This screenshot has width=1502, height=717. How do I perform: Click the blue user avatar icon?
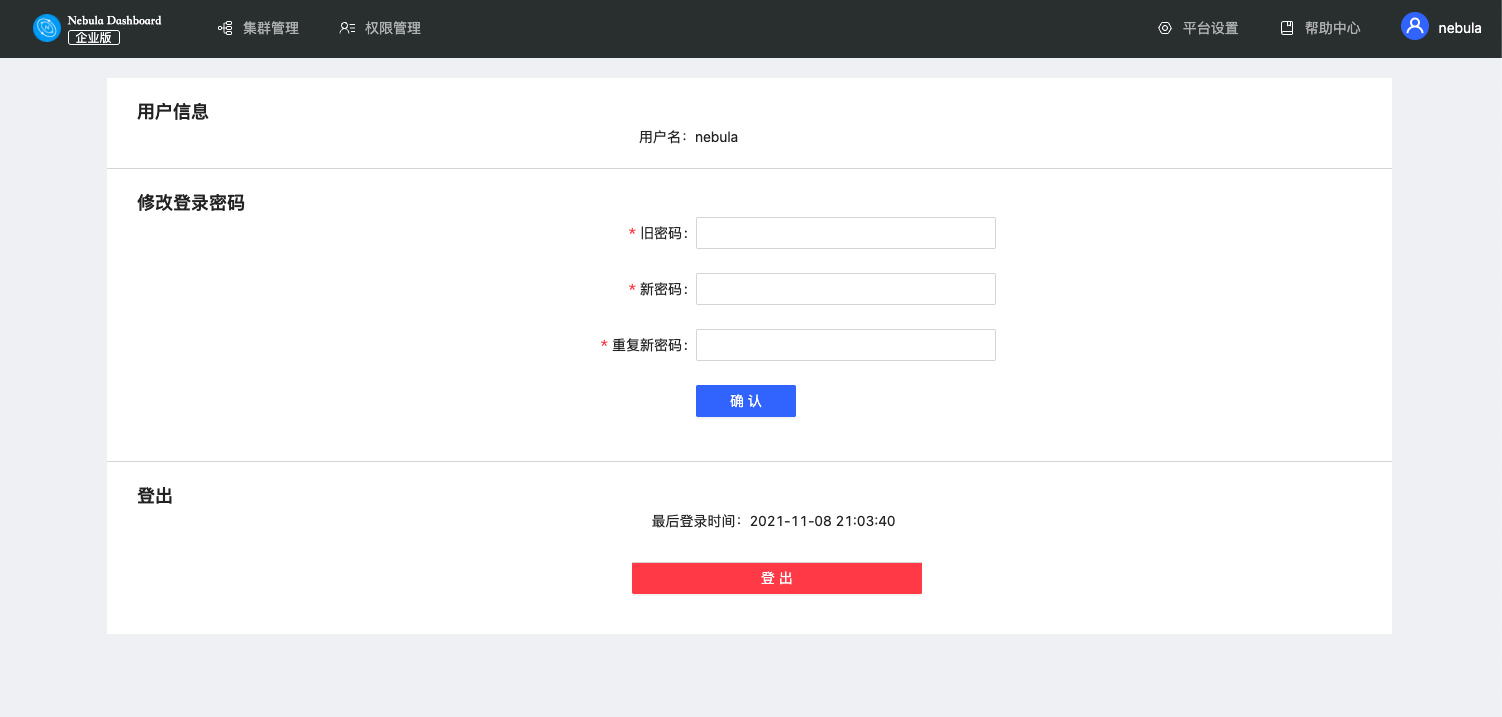coord(1415,27)
